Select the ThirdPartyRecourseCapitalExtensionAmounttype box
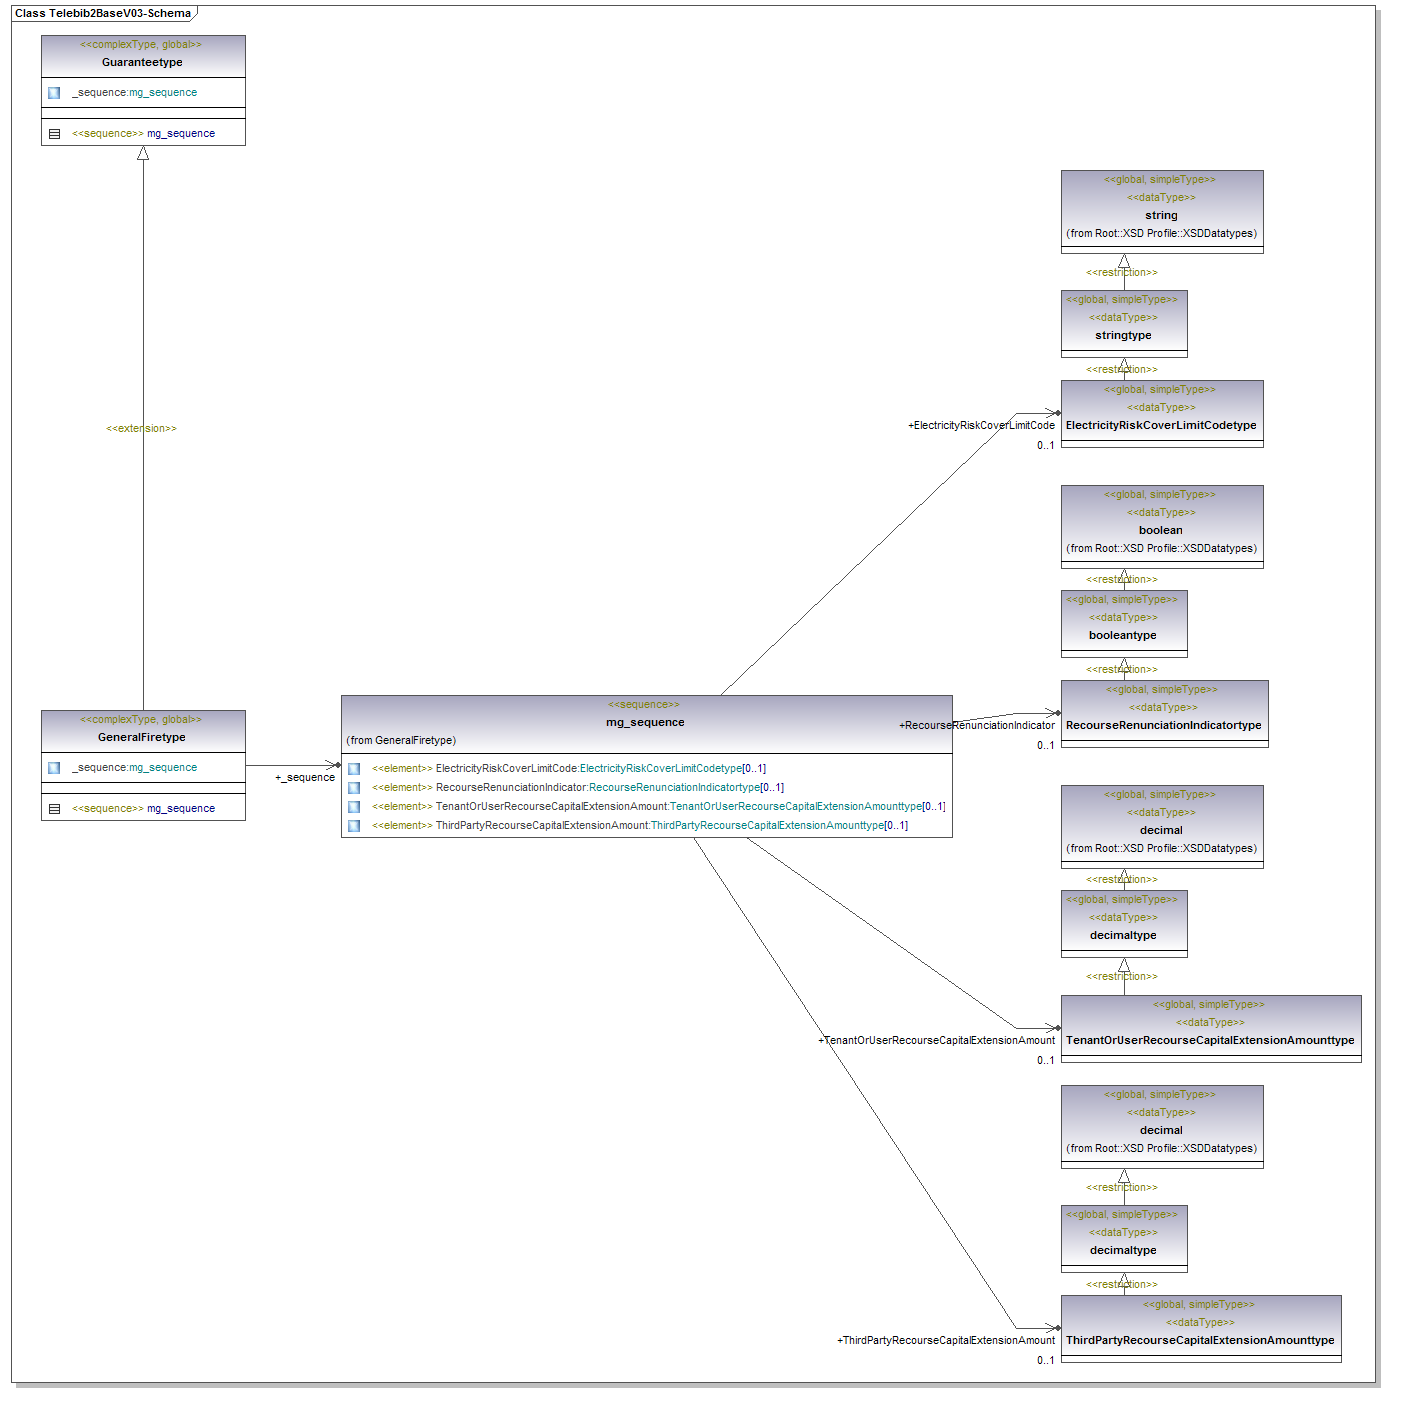The height and width of the screenshot is (1403, 1402). [x=1200, y=1340]
